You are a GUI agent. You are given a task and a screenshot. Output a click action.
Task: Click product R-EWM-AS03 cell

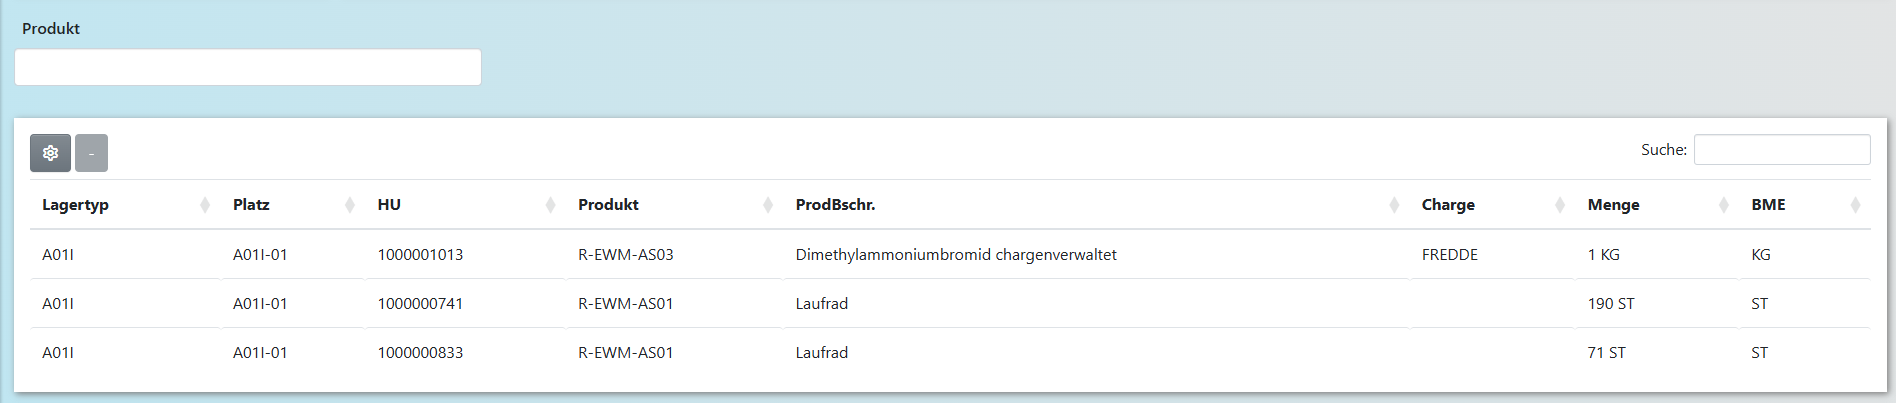[x=625, y=255]
